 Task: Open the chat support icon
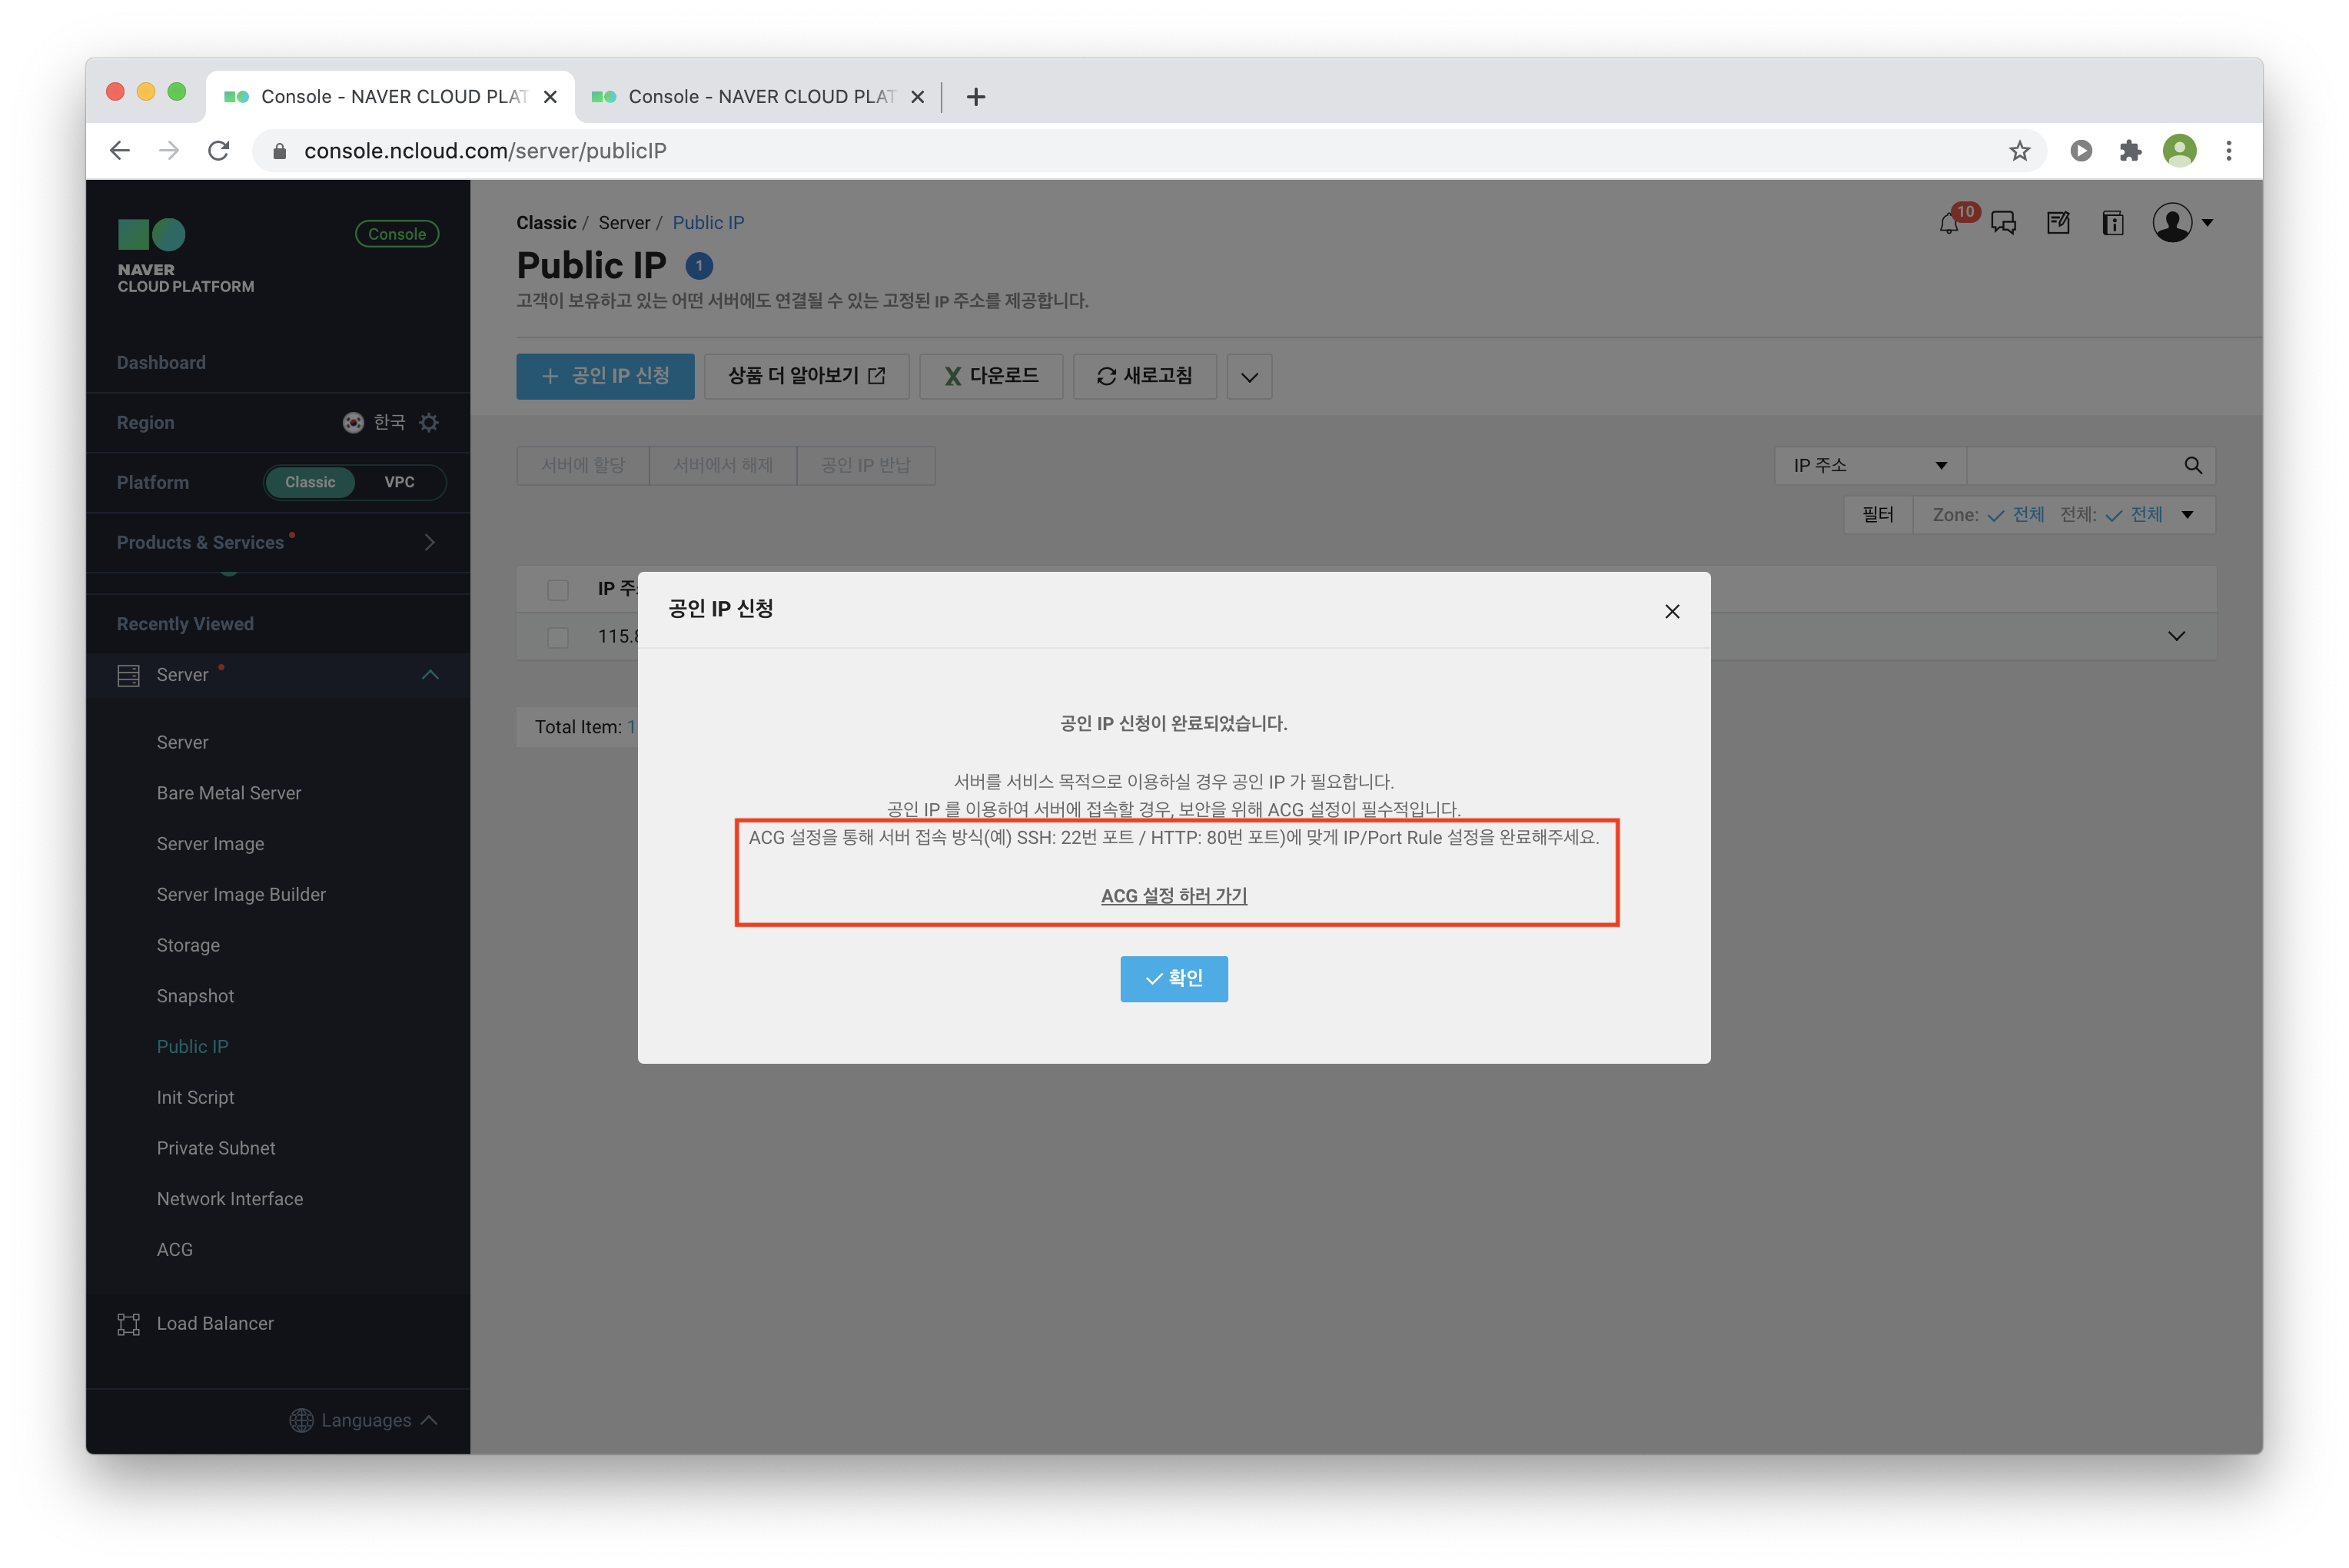click(2003, 223)
